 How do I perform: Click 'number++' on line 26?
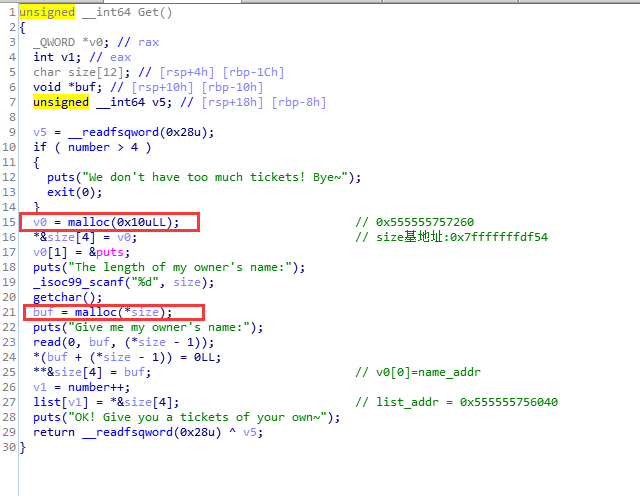[x=96, y=387]
